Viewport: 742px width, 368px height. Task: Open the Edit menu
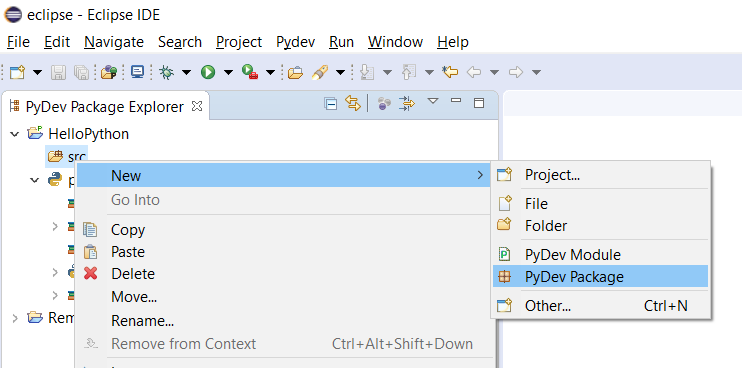coord(57,42)
